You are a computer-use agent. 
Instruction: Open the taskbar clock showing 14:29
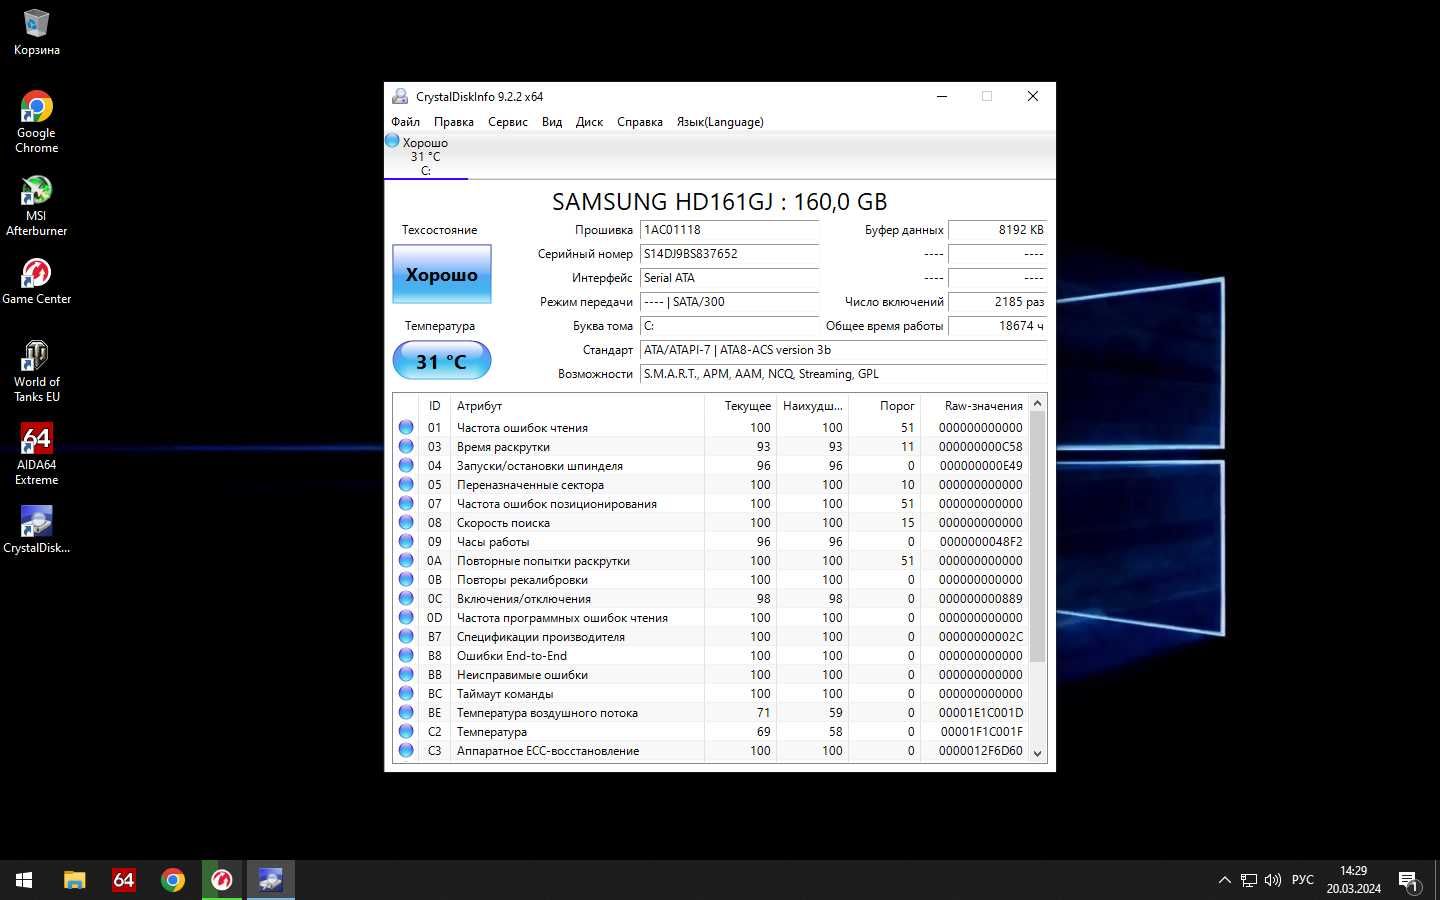point(1354,880)
